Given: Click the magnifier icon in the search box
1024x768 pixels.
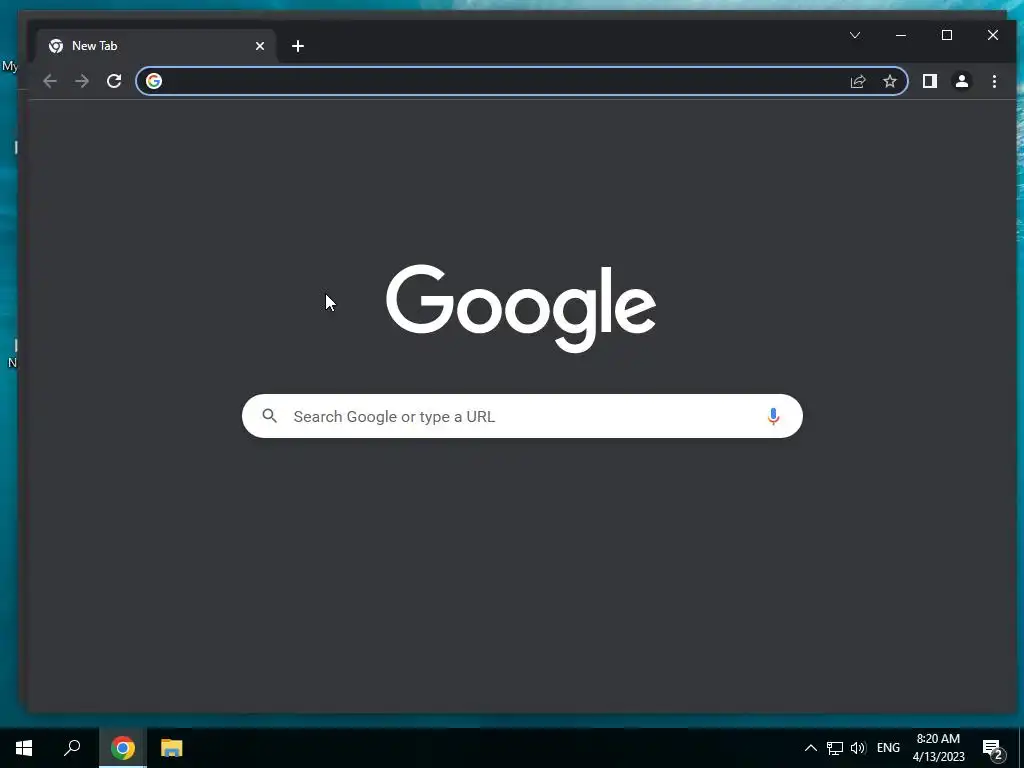Looking at the screenshot, I should click(x=270, y=416).
